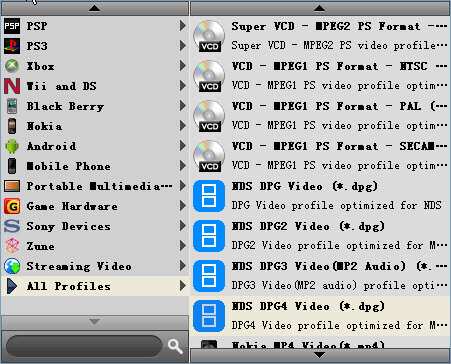The image size is (451, 364).
Task: Expand the Zune submenu arrow
Action: click(182, 246)
